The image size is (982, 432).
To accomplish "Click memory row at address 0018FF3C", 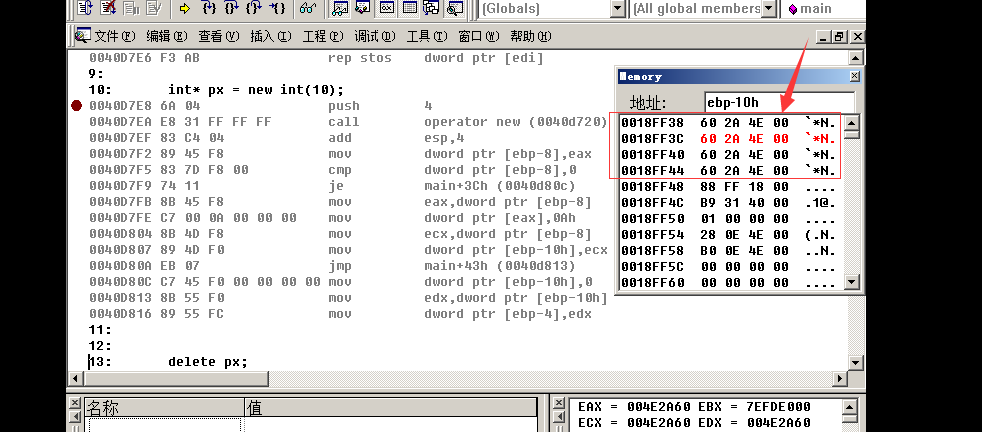I will (728, 138).
